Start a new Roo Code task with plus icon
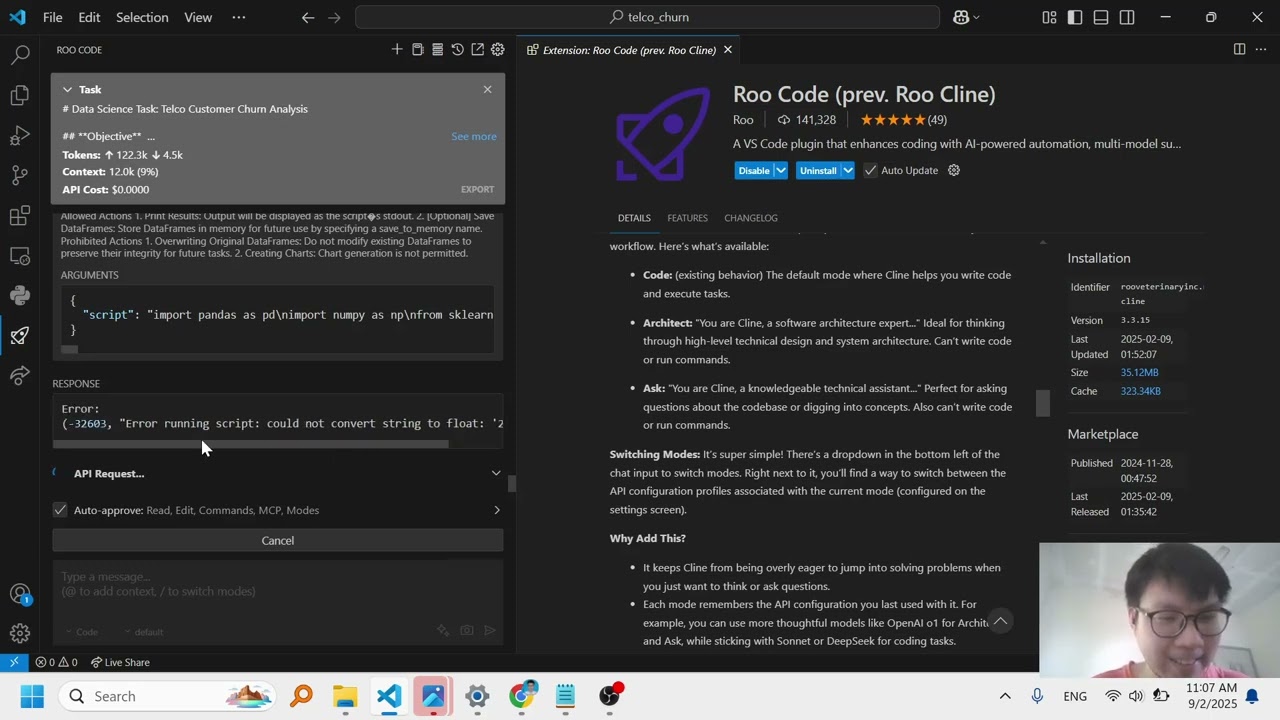The width and height of the screenshot is (1280, 720). click(x=397, y=50)
